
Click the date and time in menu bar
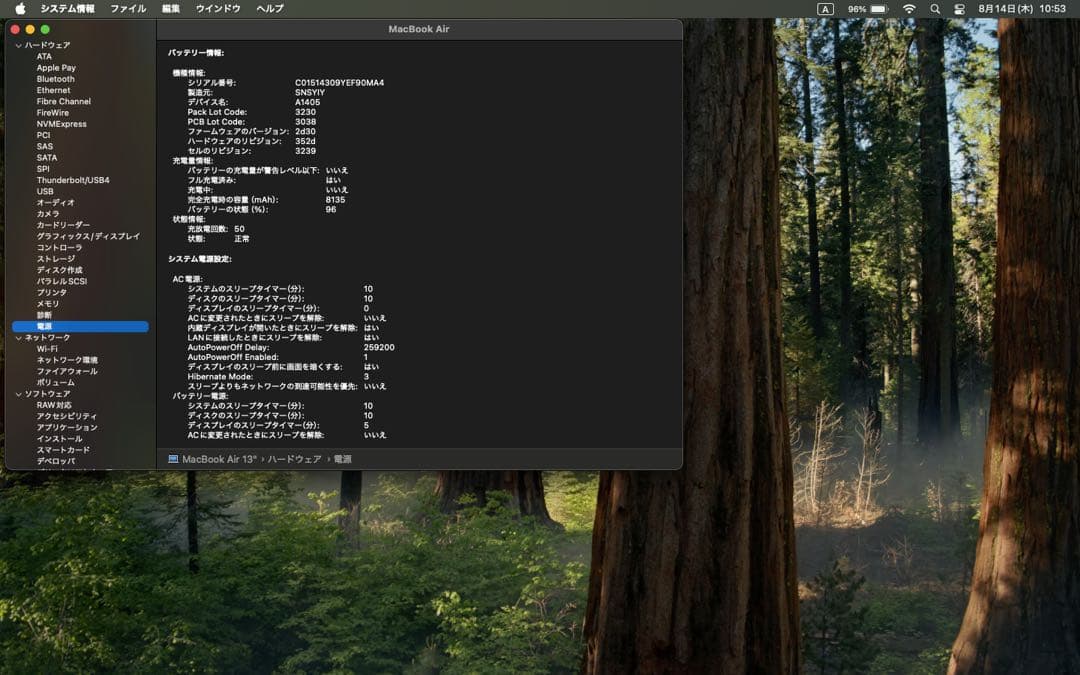pyautogui.click(x=1021, y=8)
